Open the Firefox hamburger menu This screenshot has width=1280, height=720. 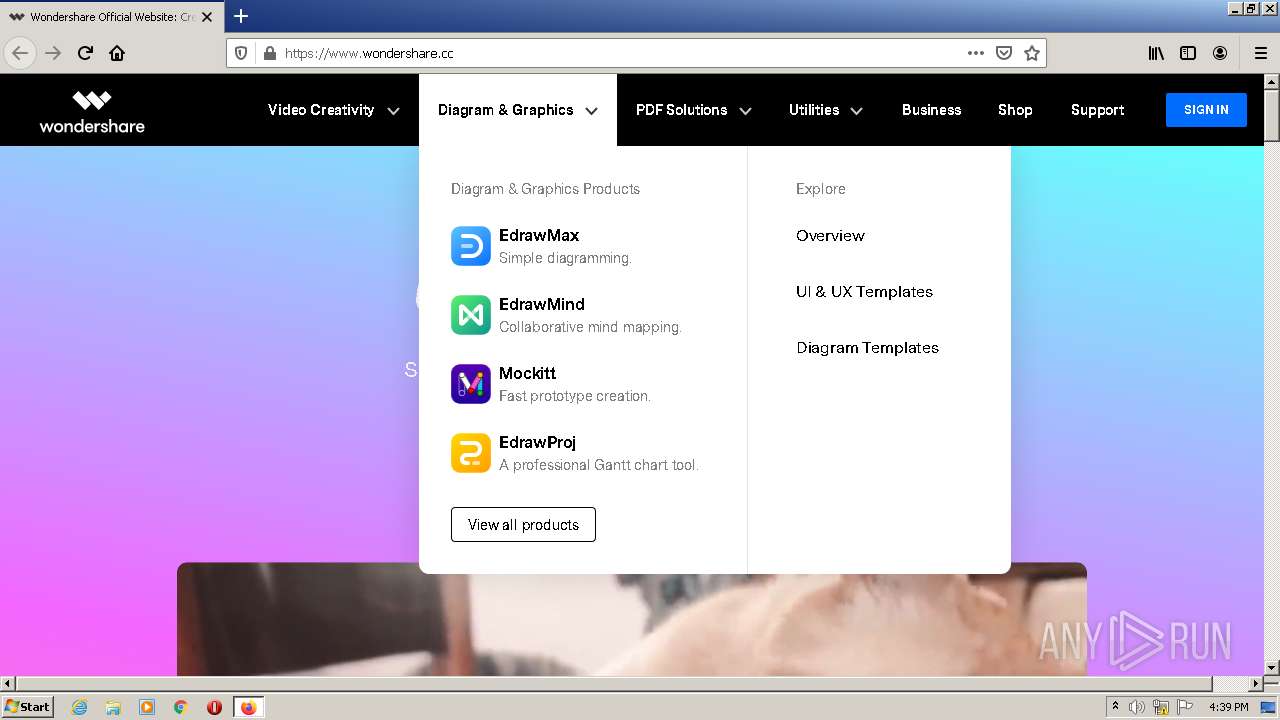pyautogui.click(x=1260, y=53)
